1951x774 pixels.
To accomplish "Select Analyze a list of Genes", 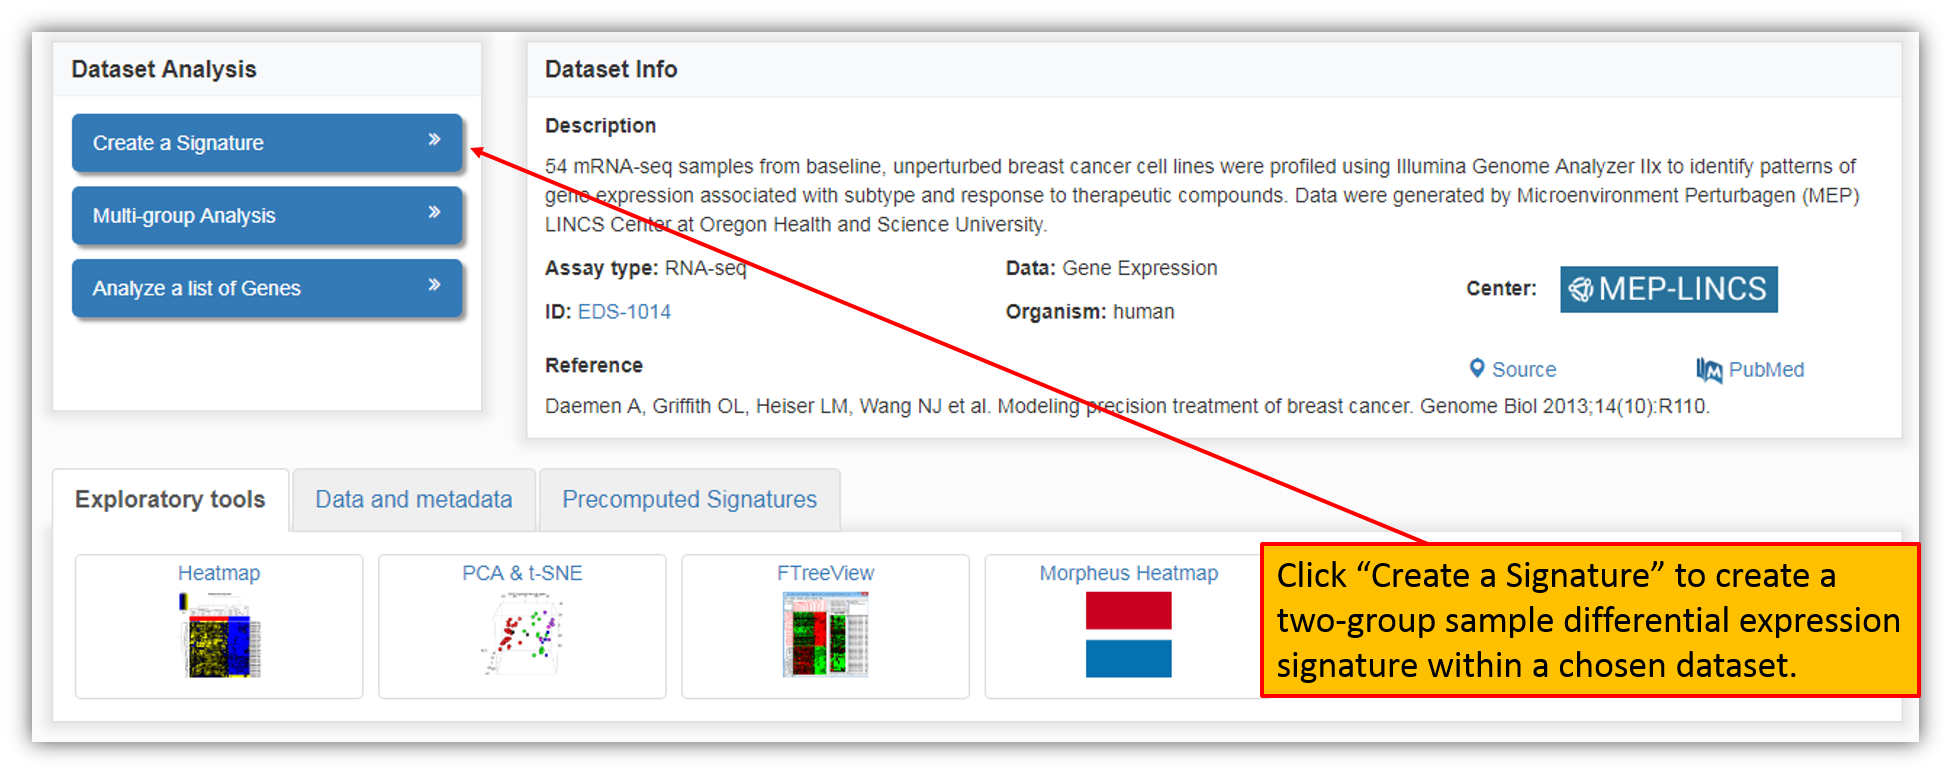I will click(267, 288).
